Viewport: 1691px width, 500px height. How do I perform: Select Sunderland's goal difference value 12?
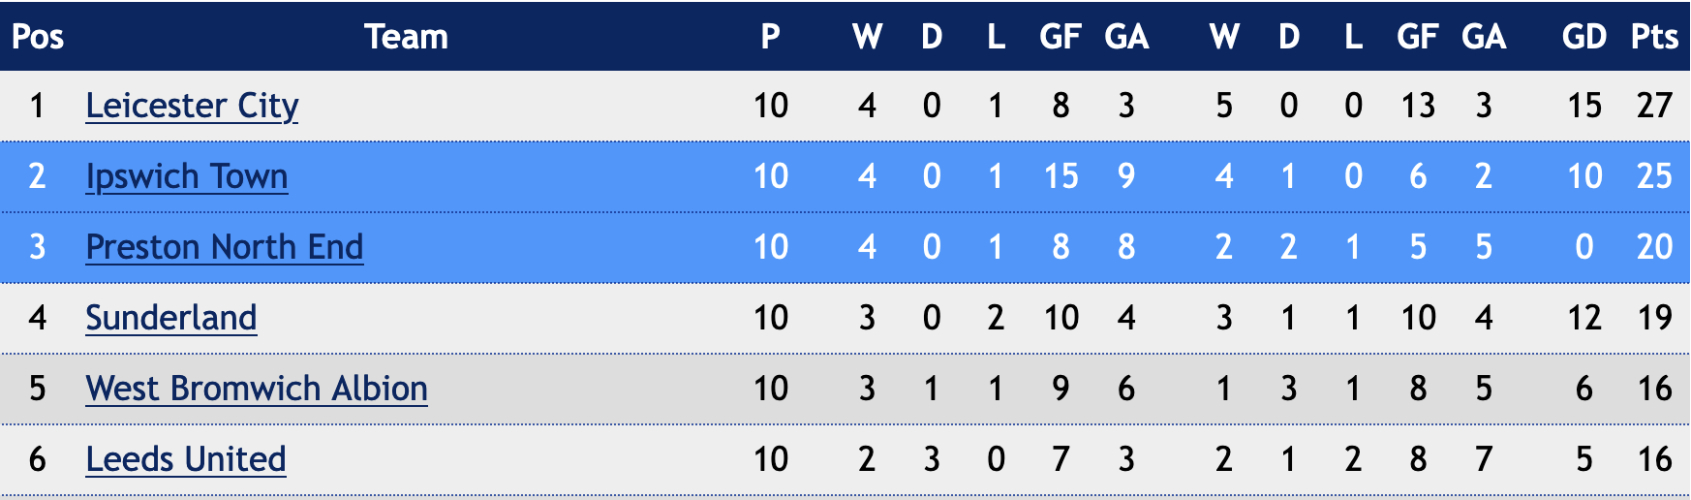1584,318
